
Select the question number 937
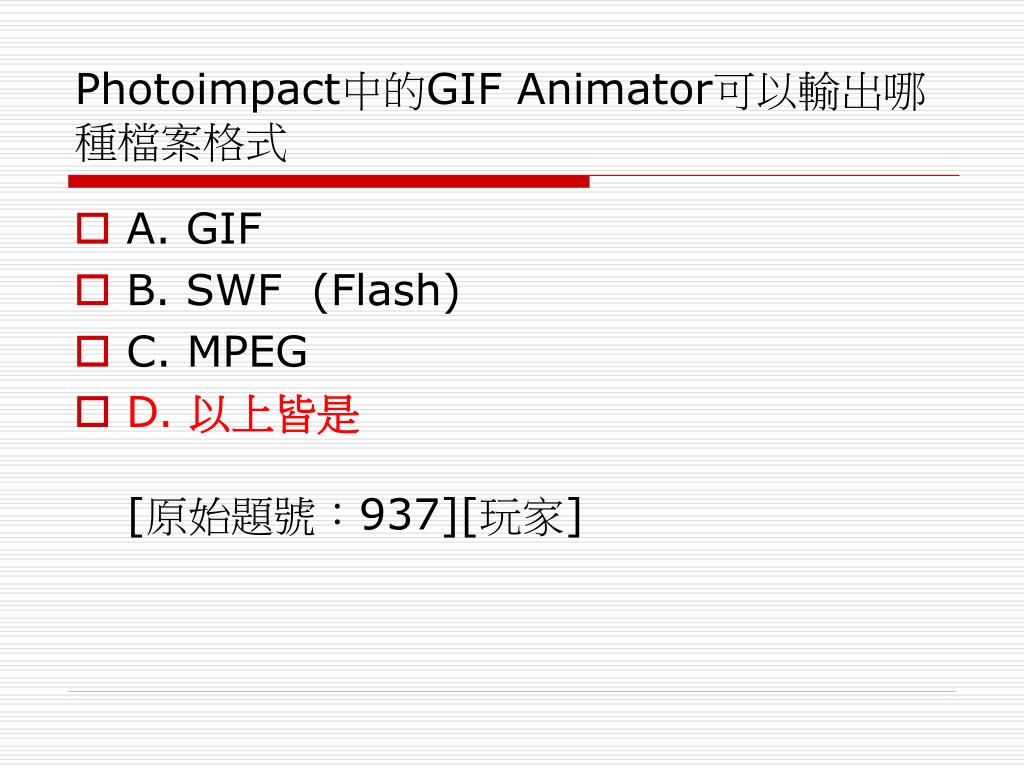coord(400,515)
